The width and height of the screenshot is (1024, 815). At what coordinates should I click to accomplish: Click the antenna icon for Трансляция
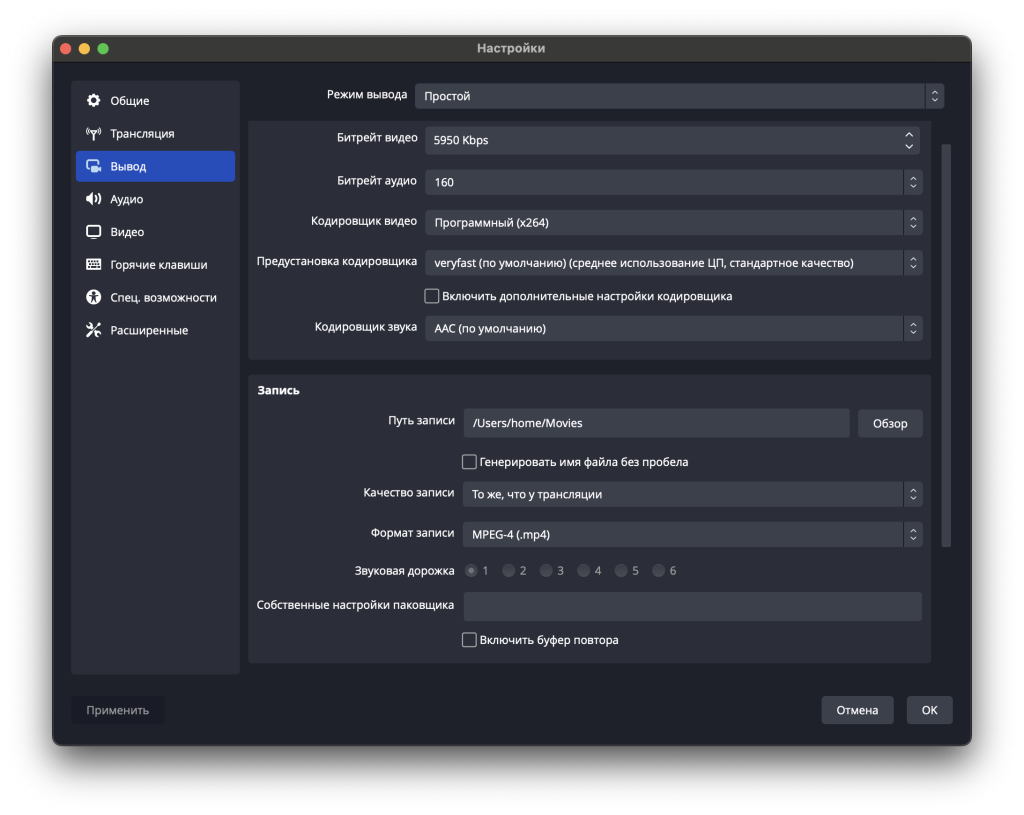click(93, 133)
